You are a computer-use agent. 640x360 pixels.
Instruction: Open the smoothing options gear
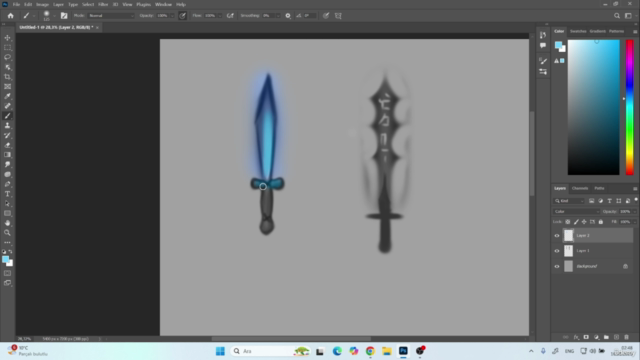coord(288,16)
